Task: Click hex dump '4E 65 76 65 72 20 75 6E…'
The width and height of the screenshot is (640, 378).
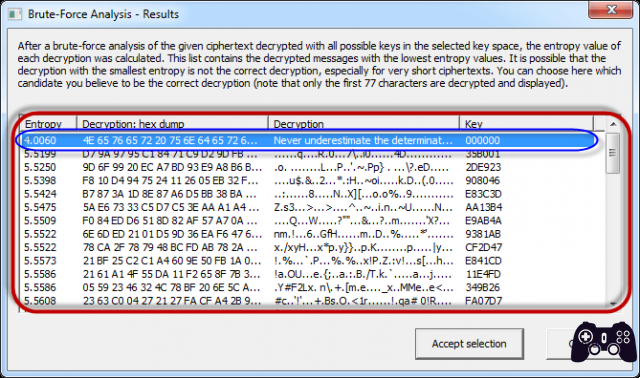Action: (170, 140)
